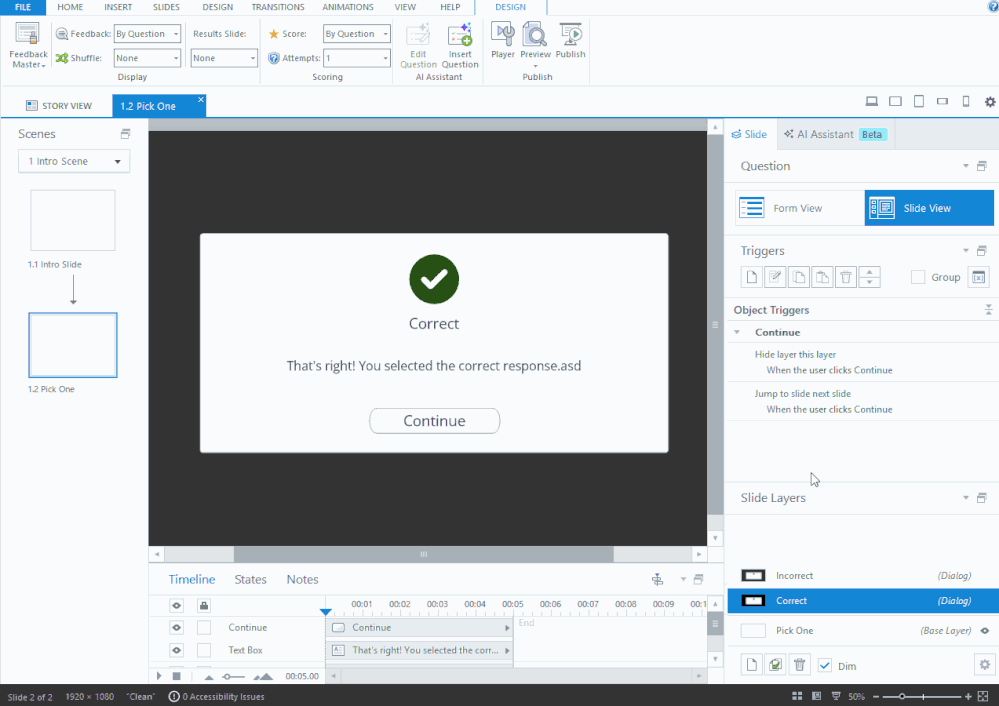999x706 pixels.
Task: Open the 1 Intro Scene dropdown
Action: [74, 161]
